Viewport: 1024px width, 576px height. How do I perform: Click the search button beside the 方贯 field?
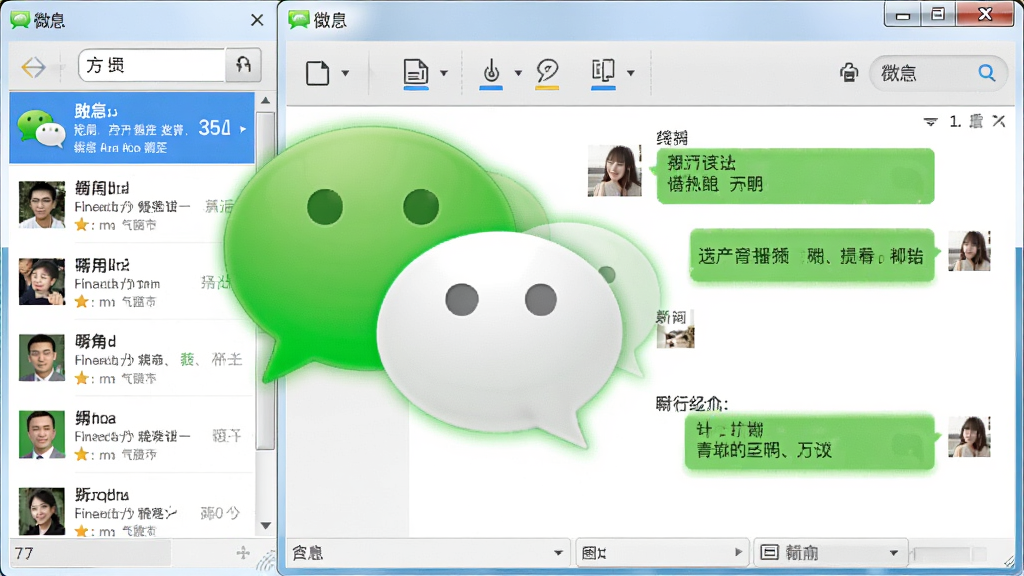click(x=244, y=65)
